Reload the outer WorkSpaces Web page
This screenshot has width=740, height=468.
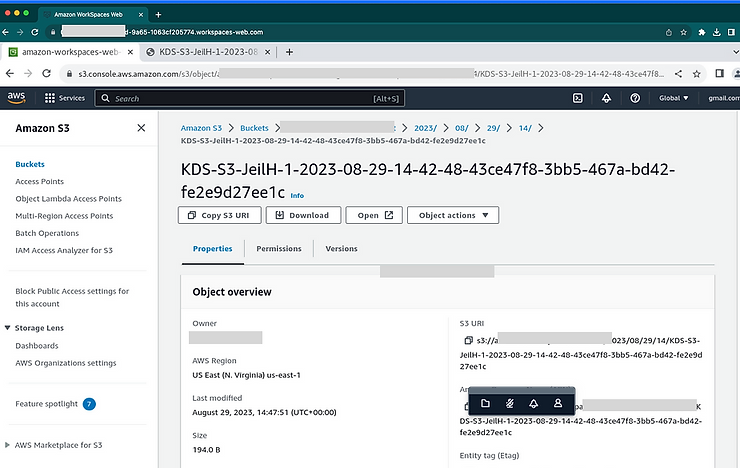point(34,32)
